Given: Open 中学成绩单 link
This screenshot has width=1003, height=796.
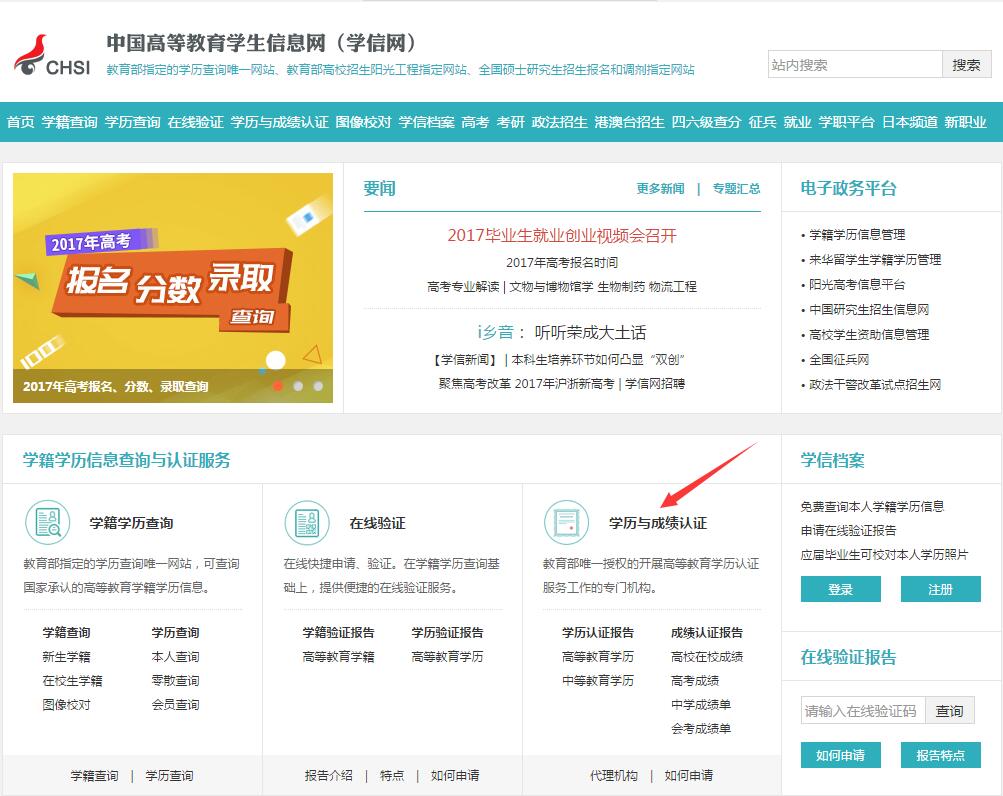Looking at the screenshot, I should 701,704.
